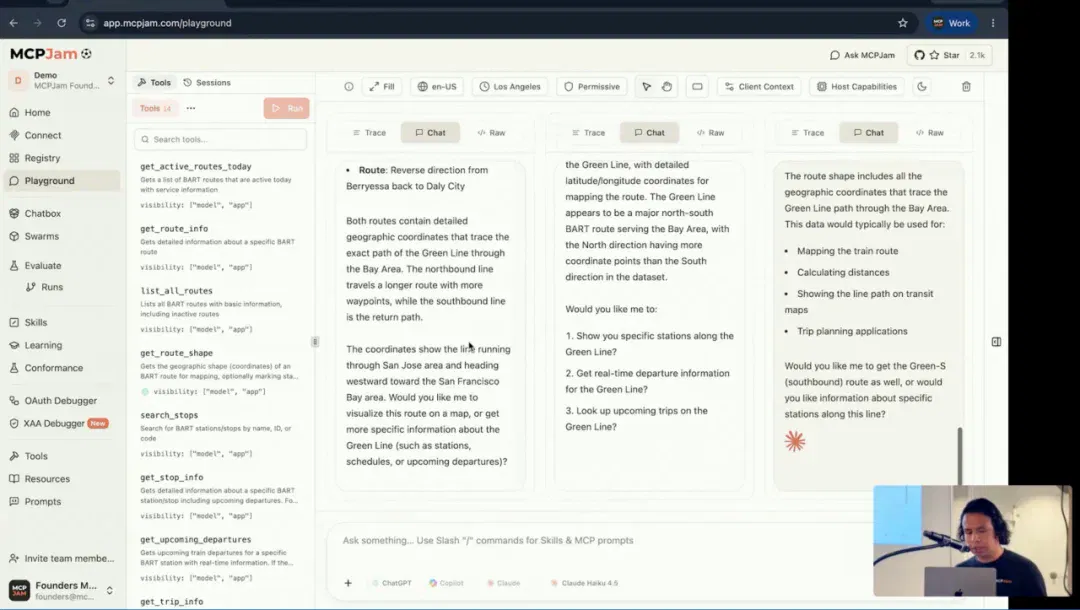This screenshot has height=610, width=1080.
Task: Select the Copilot host option
Action: [x=446, y=583]
